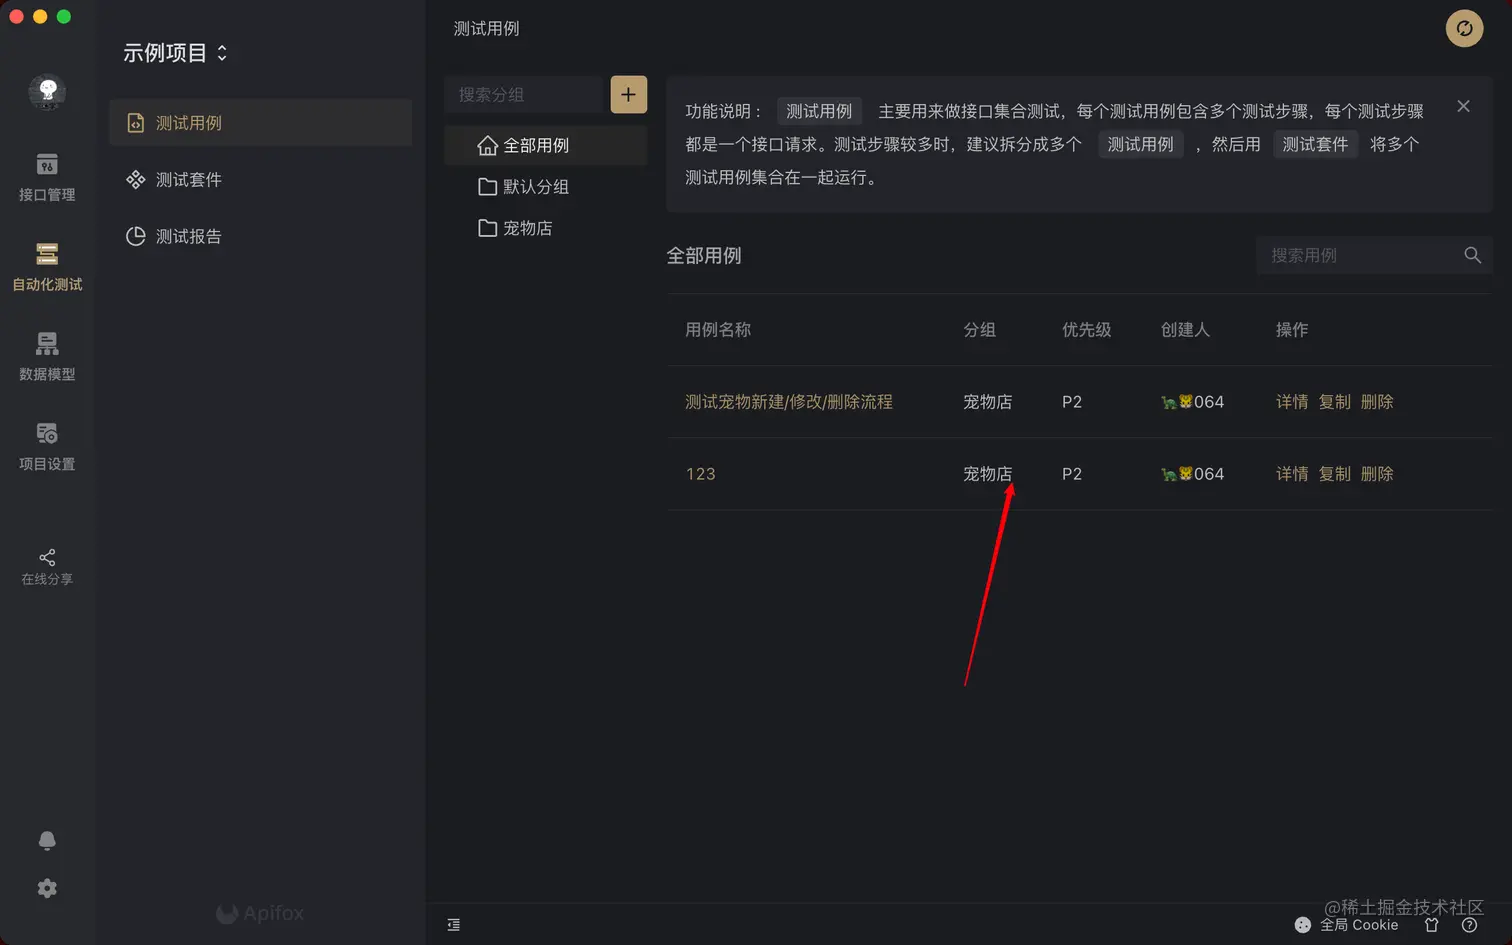The image size is (1512, 945).
Task: Click 复制 for 测试宠物新建/修改/删除流程 row
Action: pyautogui.click(x=1334, y=402)
